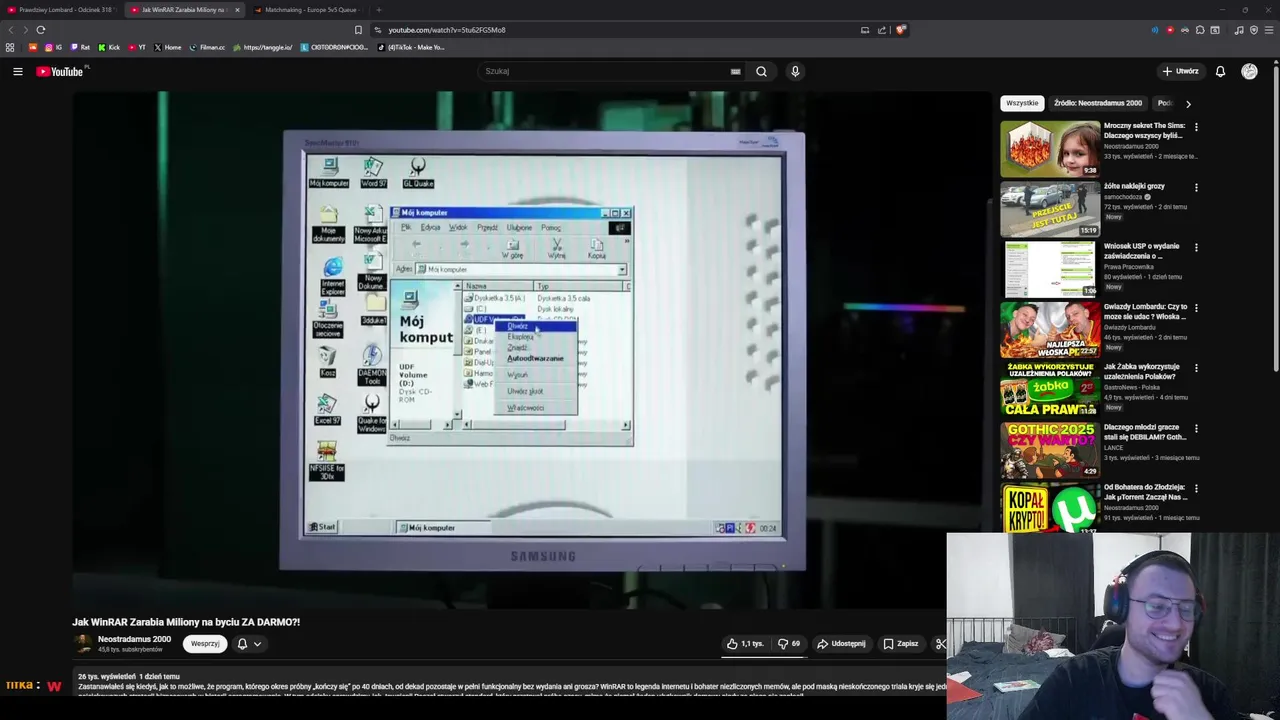Open options for Wniosek USP video
Image resolution: width=1280 pixels, height=720 pixels.
(x=1195, y=247)
